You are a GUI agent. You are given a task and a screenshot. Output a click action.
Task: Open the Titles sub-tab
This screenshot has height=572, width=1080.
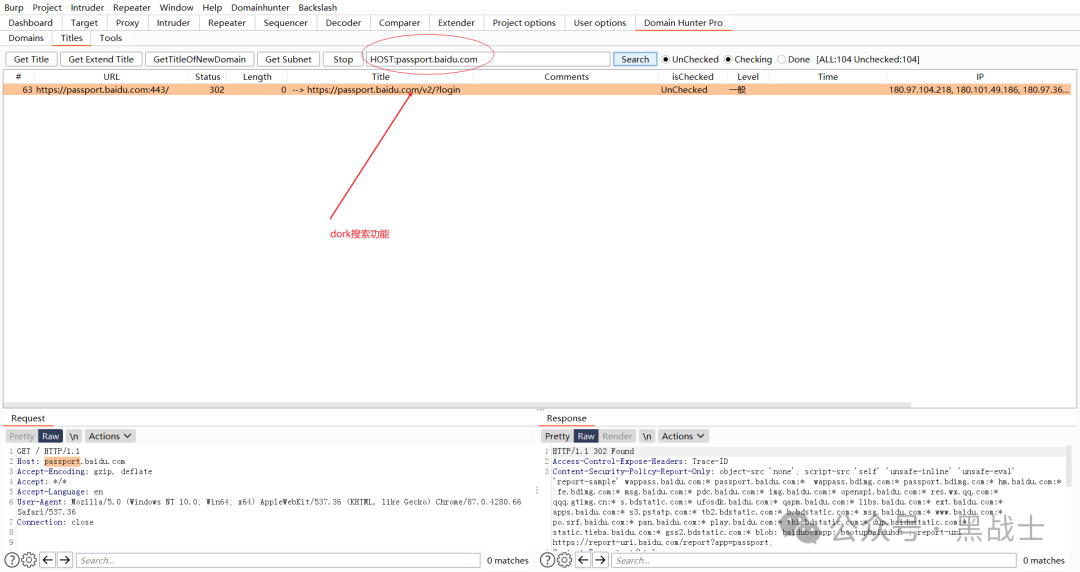click(72, 38)
